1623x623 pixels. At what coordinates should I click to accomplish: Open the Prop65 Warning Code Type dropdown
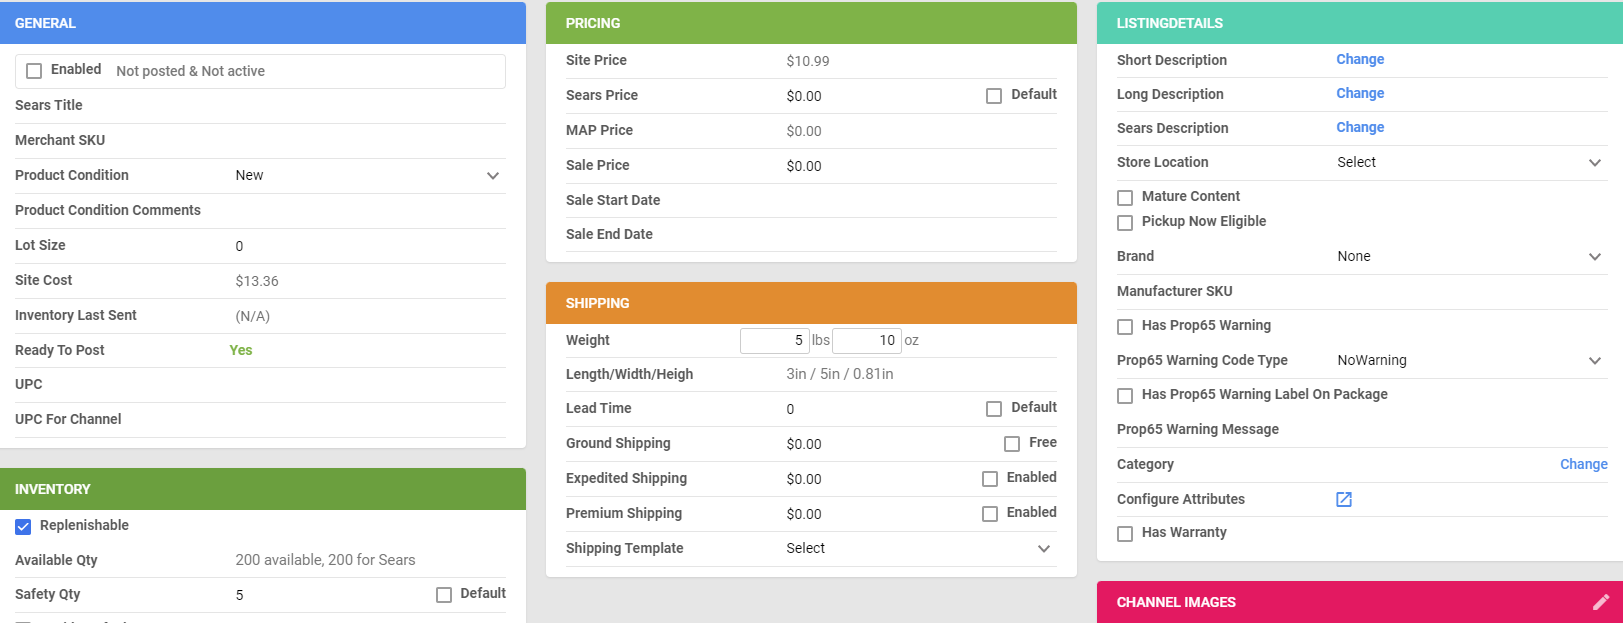pyautogui.click(x=1470, y=360)
